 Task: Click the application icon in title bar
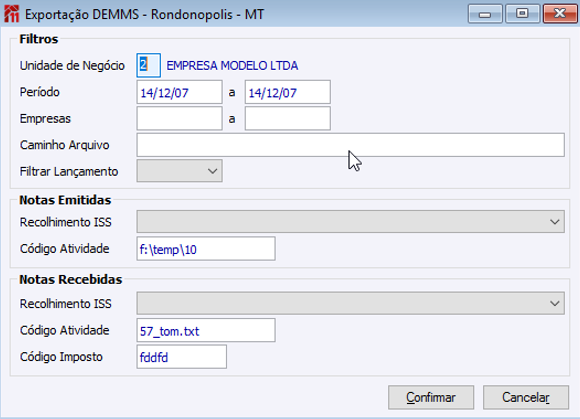pyautogui.click(x=11, y=14)
